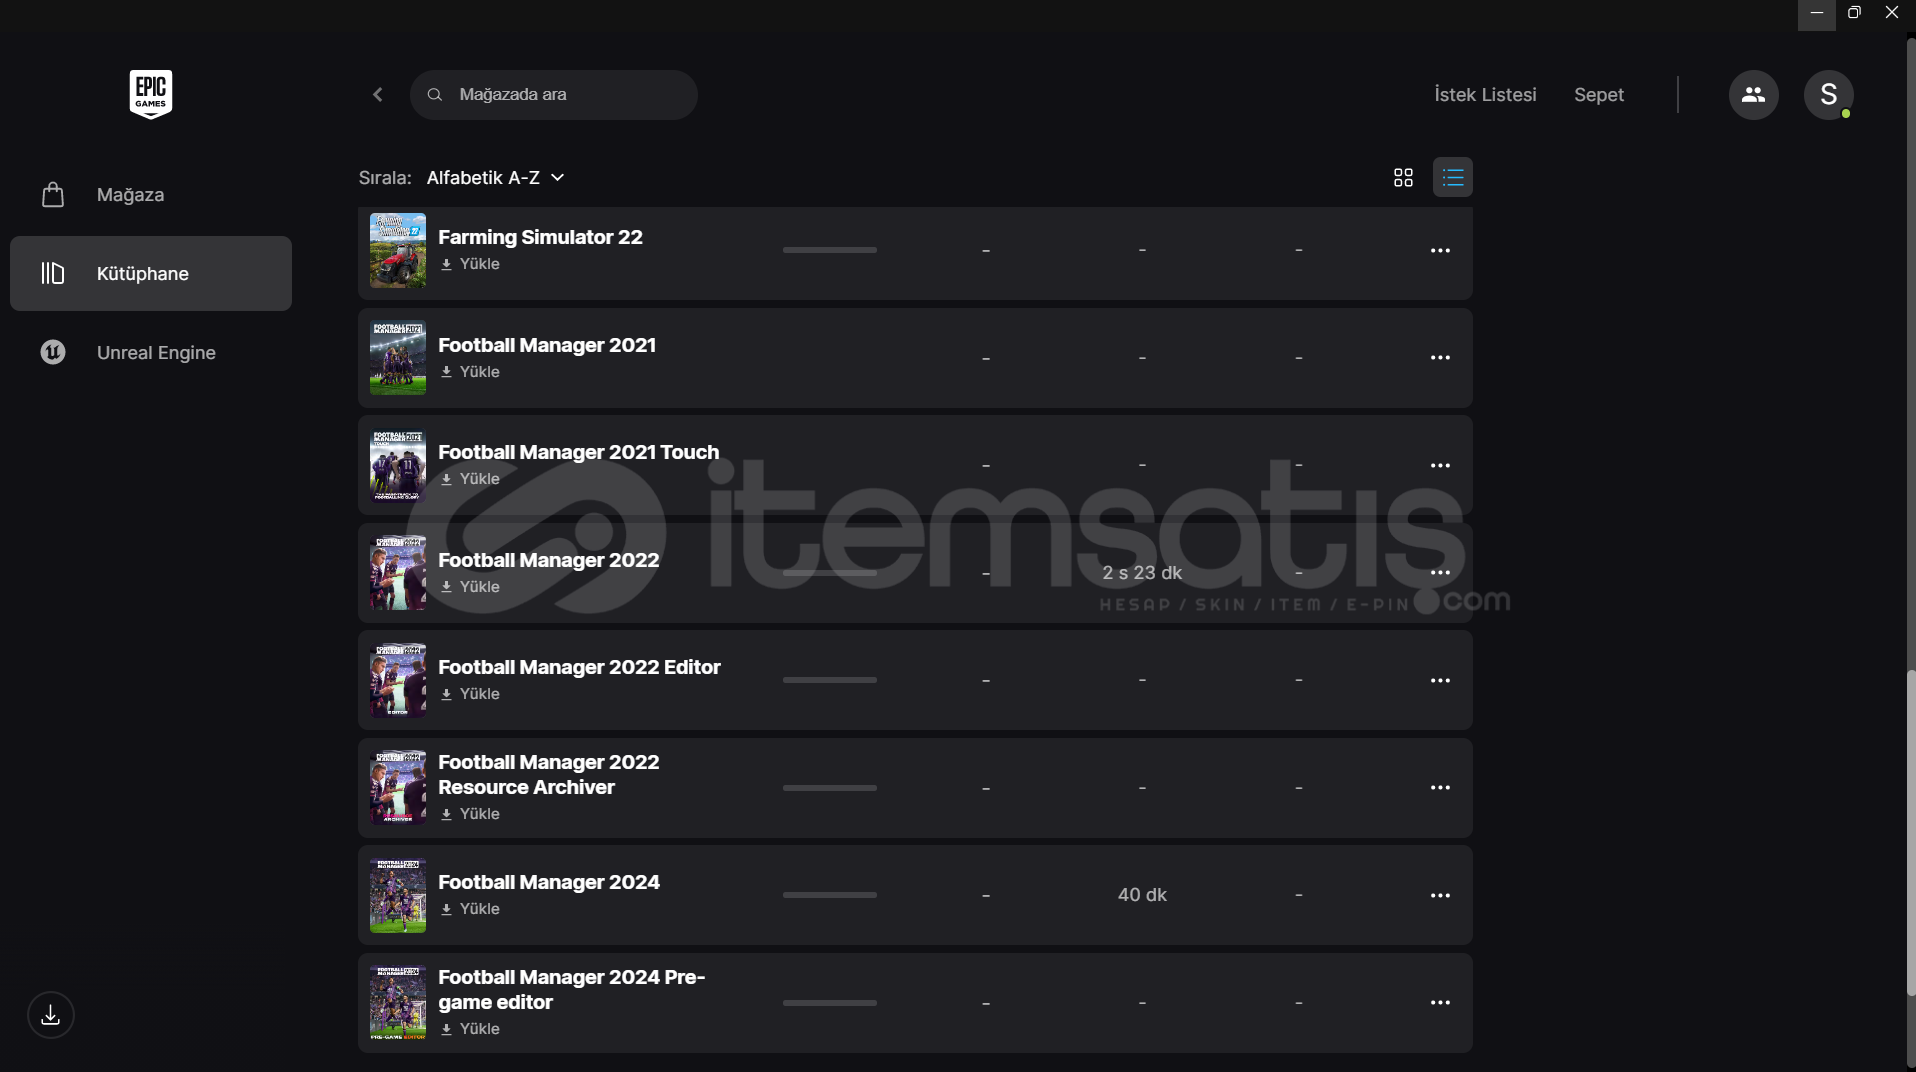The width and height of the screenshot is (1916, 1072).
Task: Open the İstek Listesi wishlist link
Action: click(x=1485, y=95)
